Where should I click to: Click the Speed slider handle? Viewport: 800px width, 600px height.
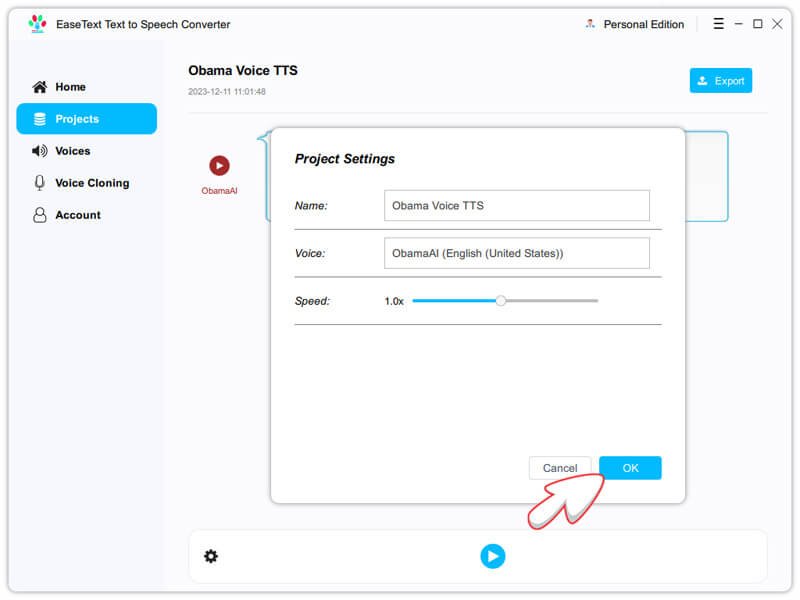pyautogui.click(x=501, y=301)
